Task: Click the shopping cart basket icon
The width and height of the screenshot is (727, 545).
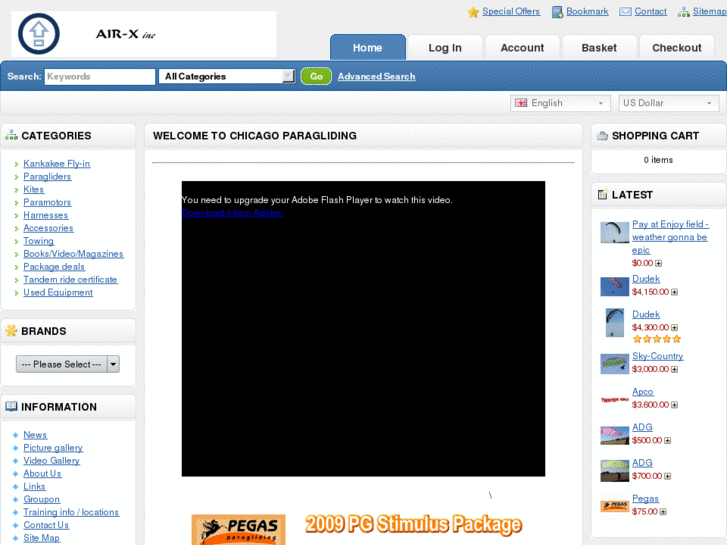Action: point(602,135)
